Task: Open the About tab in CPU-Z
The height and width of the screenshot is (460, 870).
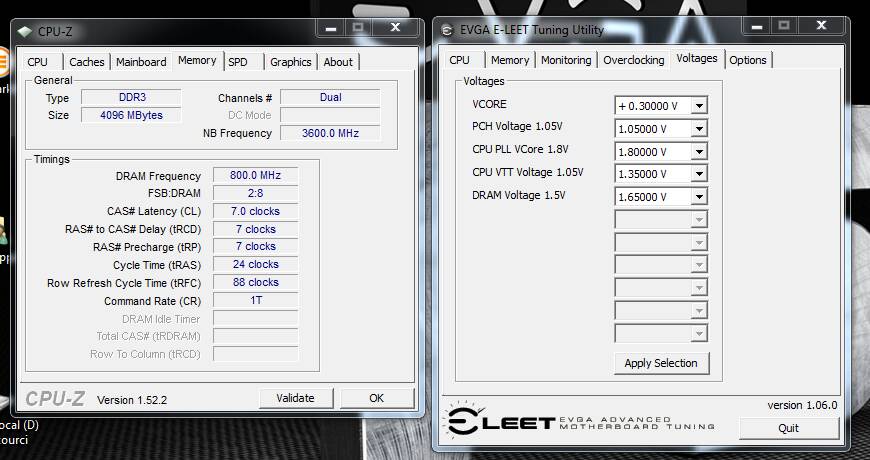Action: (x=338, y=62)
